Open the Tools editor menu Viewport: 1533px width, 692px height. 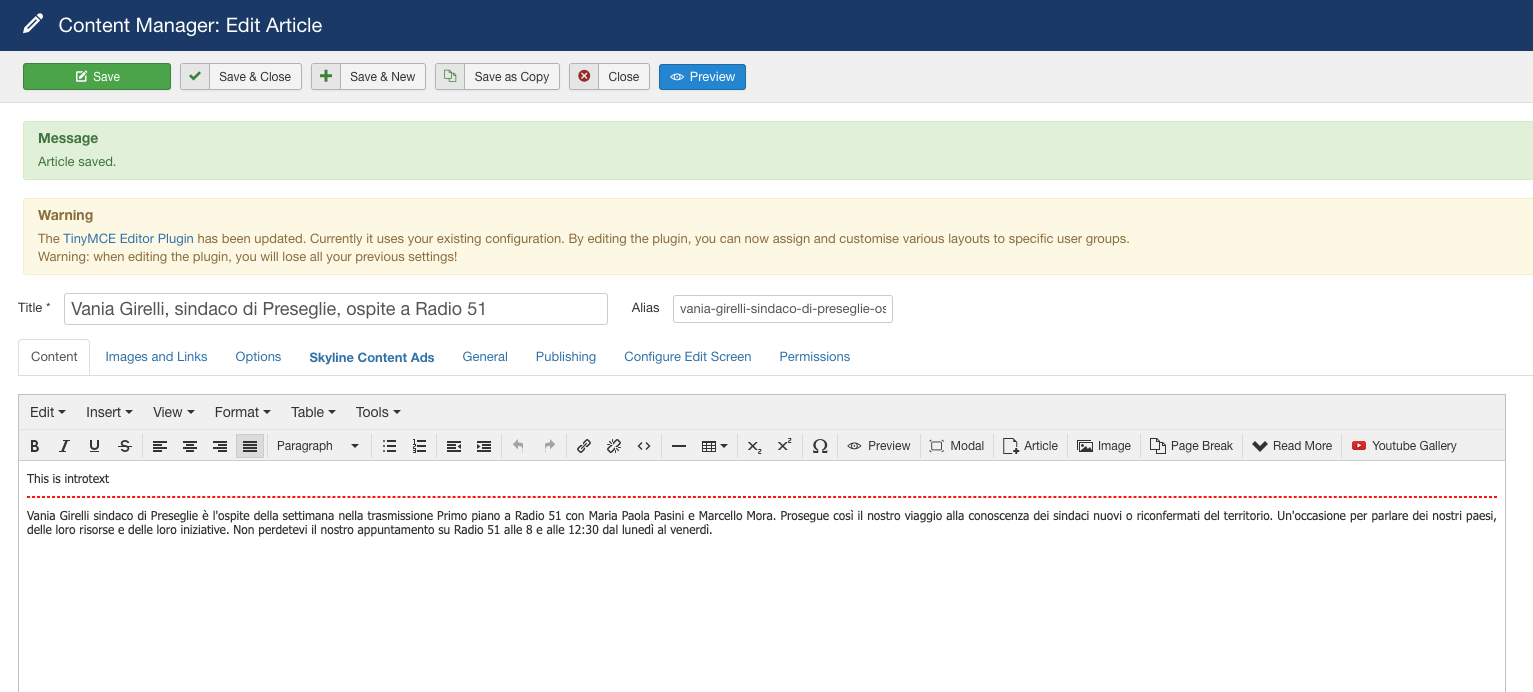(378, 412)
